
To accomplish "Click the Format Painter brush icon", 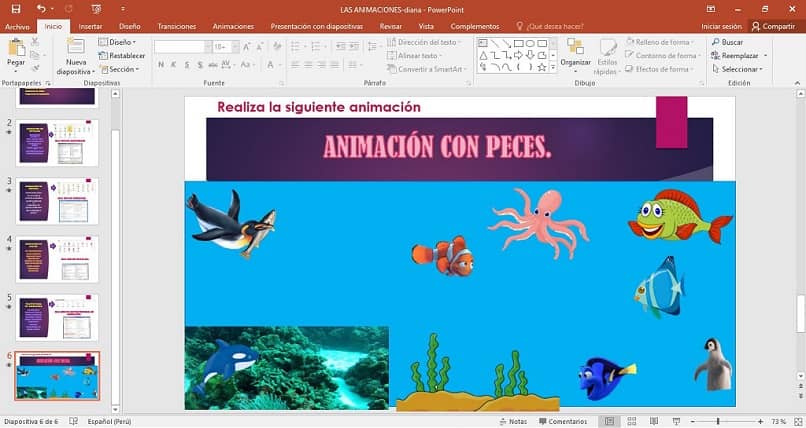I will [x=35, y=68].
